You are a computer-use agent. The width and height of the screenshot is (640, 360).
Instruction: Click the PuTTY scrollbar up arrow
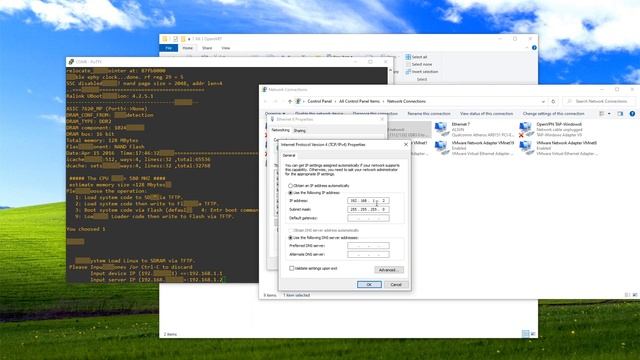390,71
